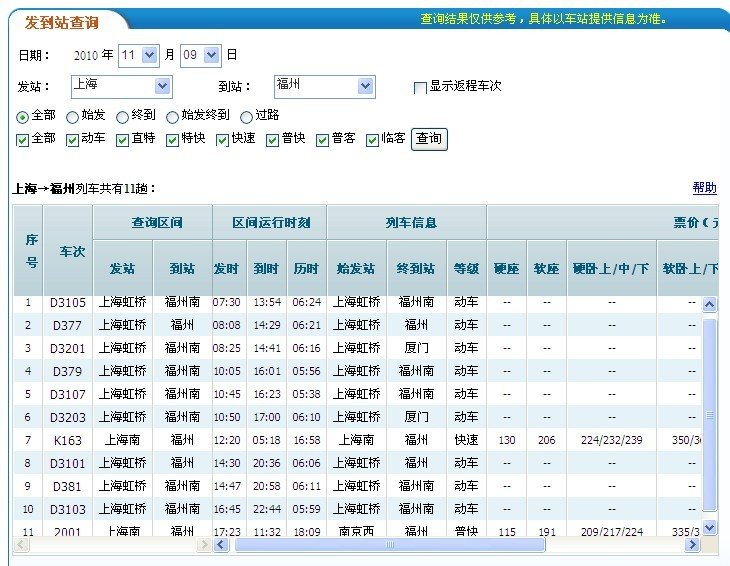Image resolution: width=730 pixels, height=566 pixels.
Task: Open the 帮助 help link
Action: point(704,188)
